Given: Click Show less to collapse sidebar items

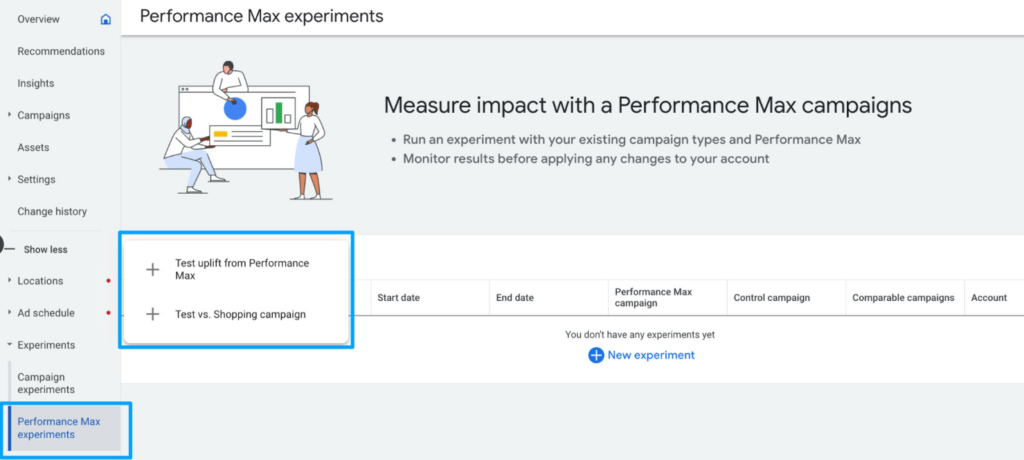Looking at the screenshot, I should pyautogui.click(x=46, y=249).
